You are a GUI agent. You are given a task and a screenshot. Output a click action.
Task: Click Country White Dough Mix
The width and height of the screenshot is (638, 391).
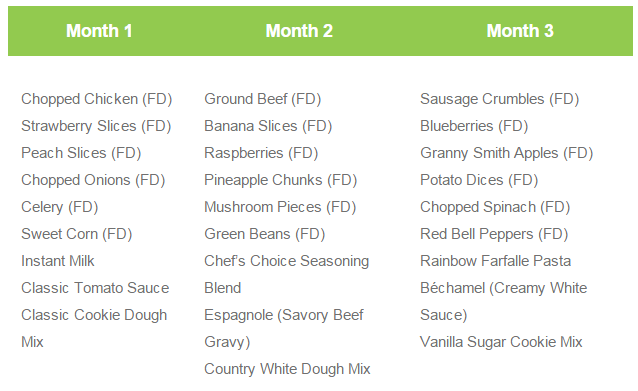[x=287, y=369]
